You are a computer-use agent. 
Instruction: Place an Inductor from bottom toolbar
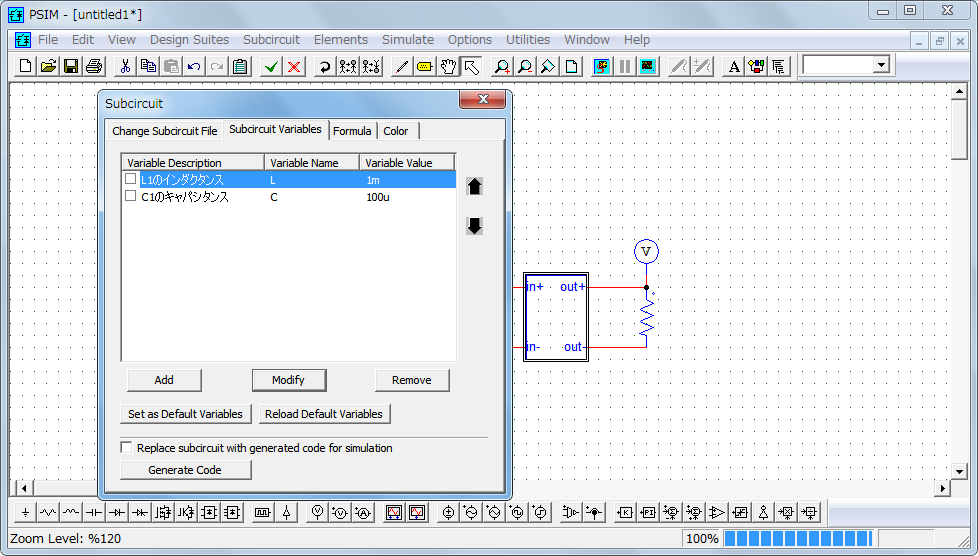pos(71,513)
